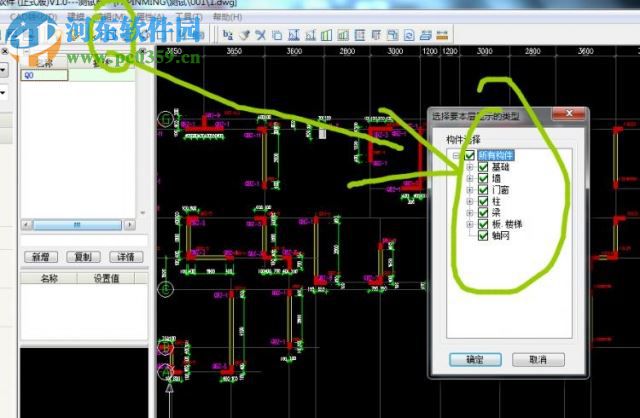Close the component type selection dialog
This screenshot has height=418, width=640.
pos(569,113)
